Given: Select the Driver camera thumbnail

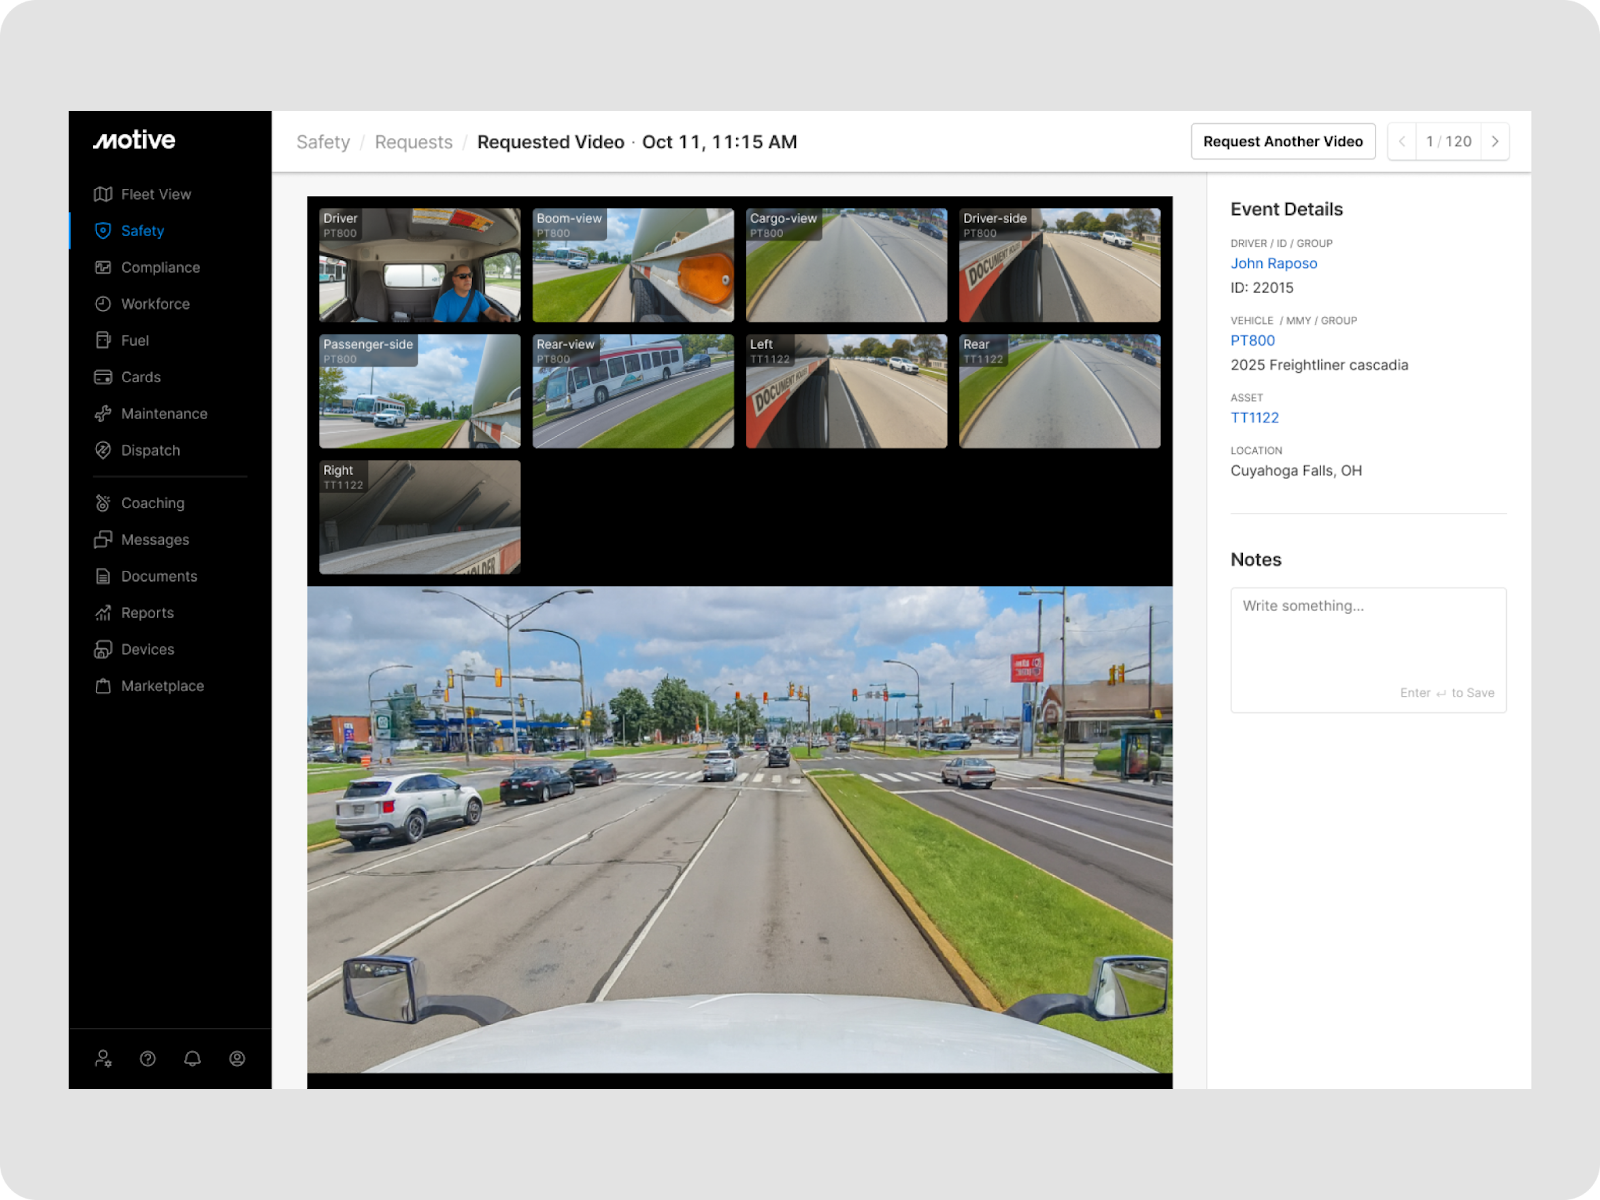Looking at the screenshot, I should click(419, 265).
